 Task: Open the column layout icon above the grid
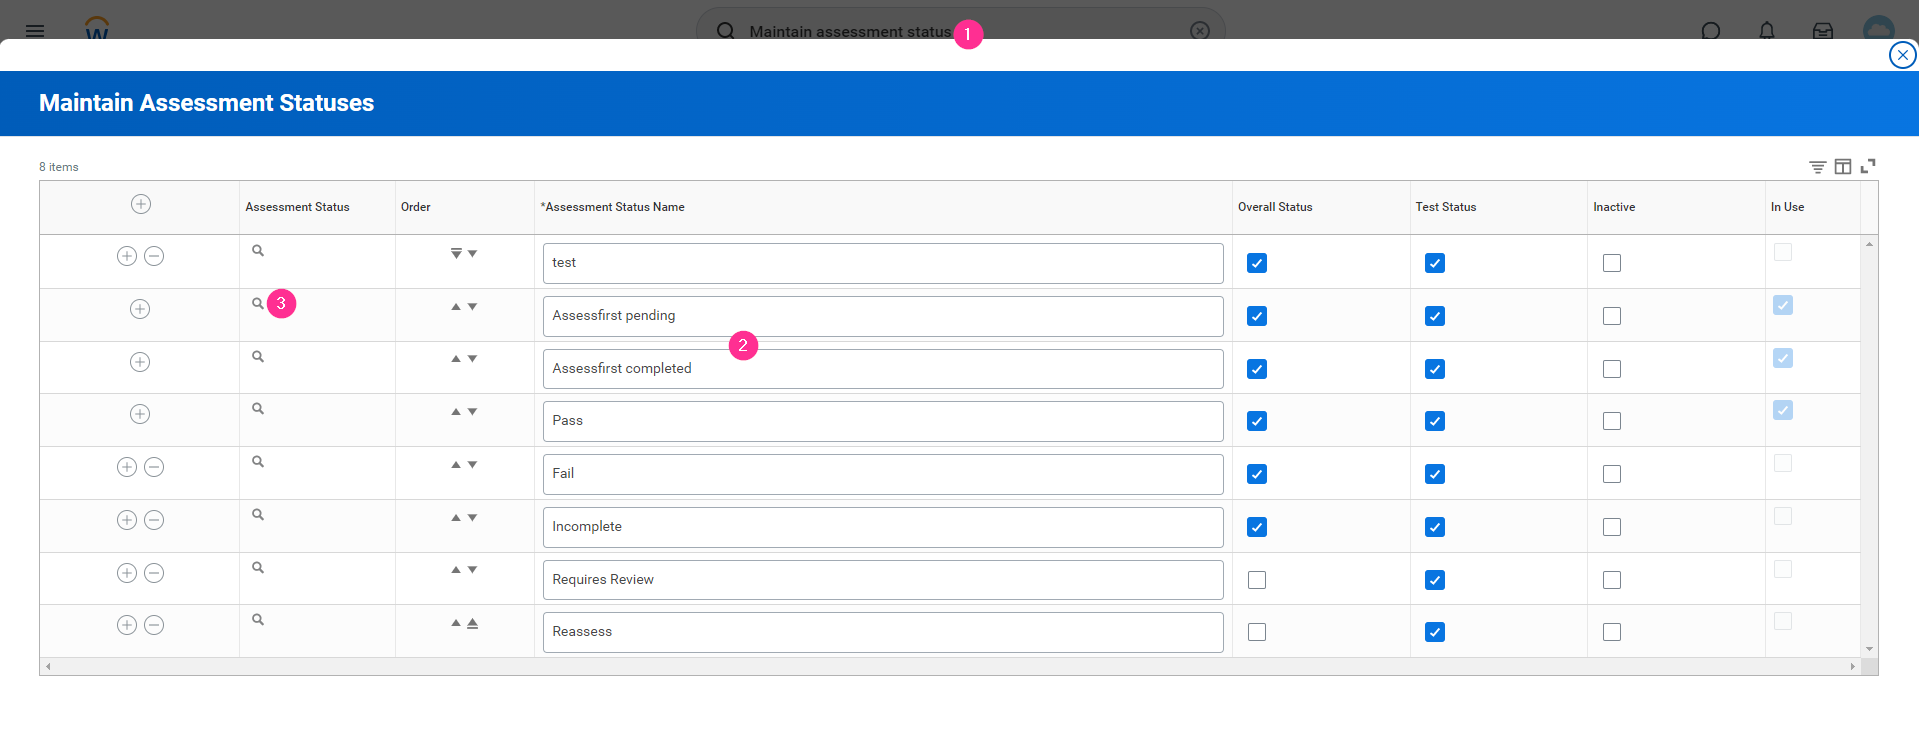[1842, 167]
